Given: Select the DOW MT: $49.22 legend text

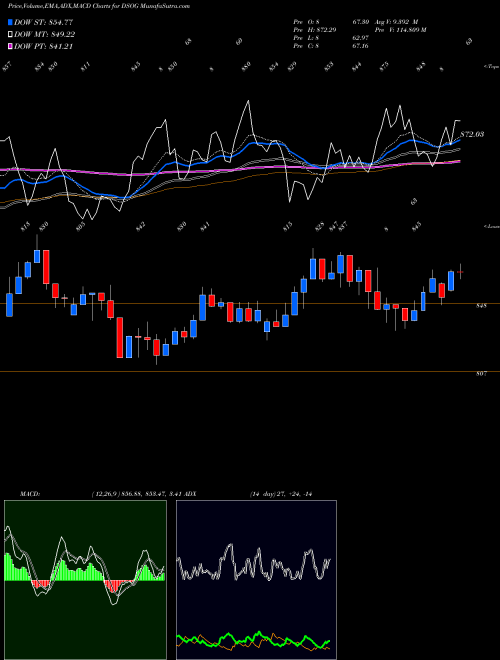Looking at the screenshot, I should [x=45, y=35].
